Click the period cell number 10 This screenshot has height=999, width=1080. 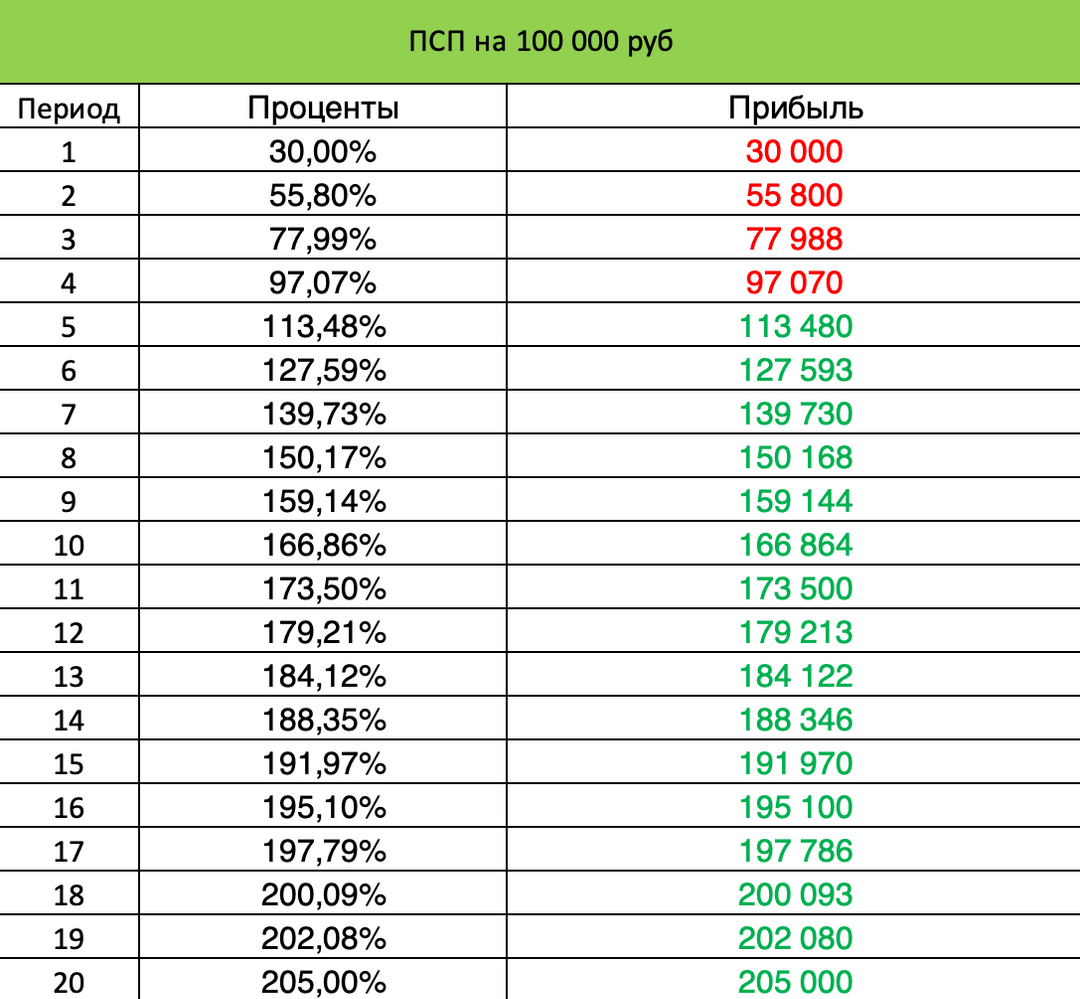coord(69,545)
